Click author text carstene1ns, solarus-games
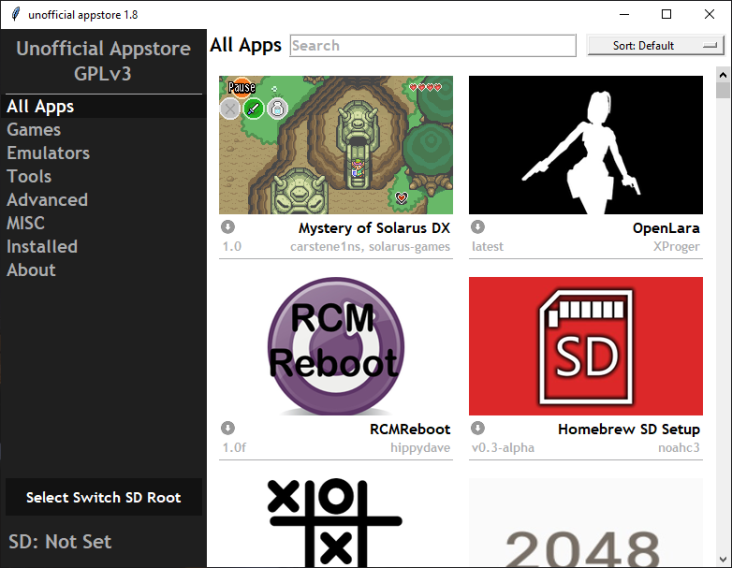 click(370, 246)
